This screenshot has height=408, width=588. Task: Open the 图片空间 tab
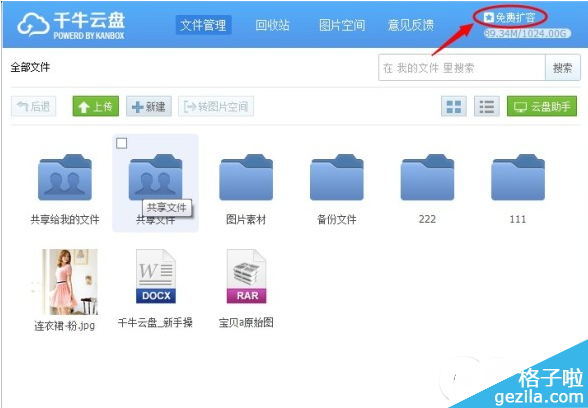pyautogui.click(x=342, y=25)
